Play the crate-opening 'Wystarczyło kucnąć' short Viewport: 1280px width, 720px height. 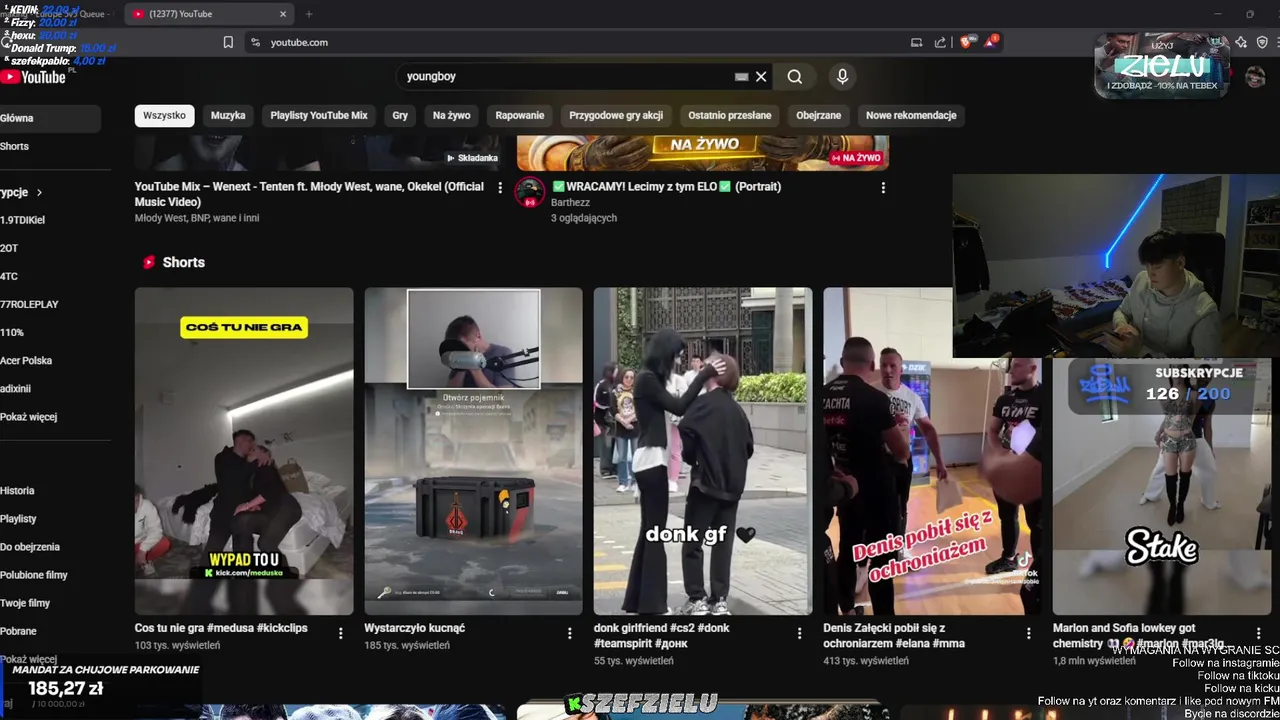pos(473,451)
